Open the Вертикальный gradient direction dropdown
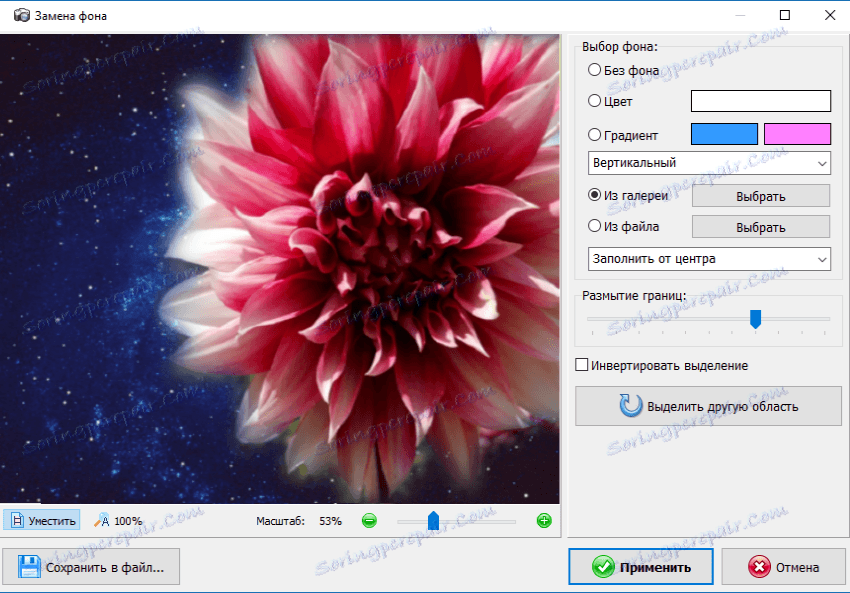This screenshot has height=593, width=850. (x=708, y=162)
